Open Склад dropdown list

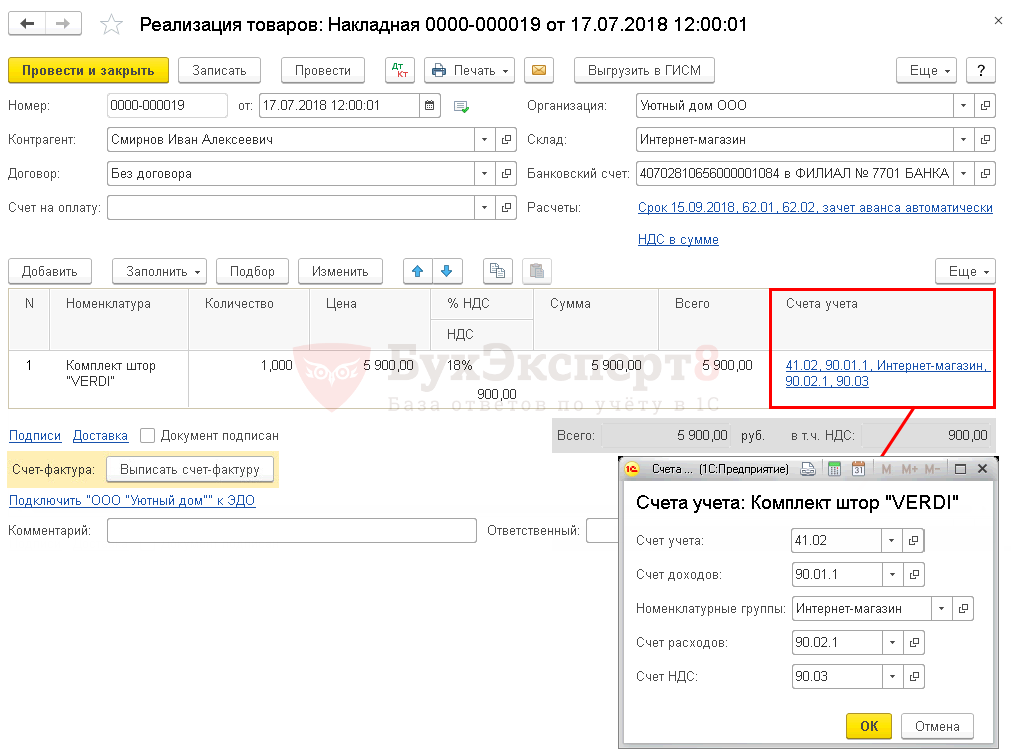(962, 140)
